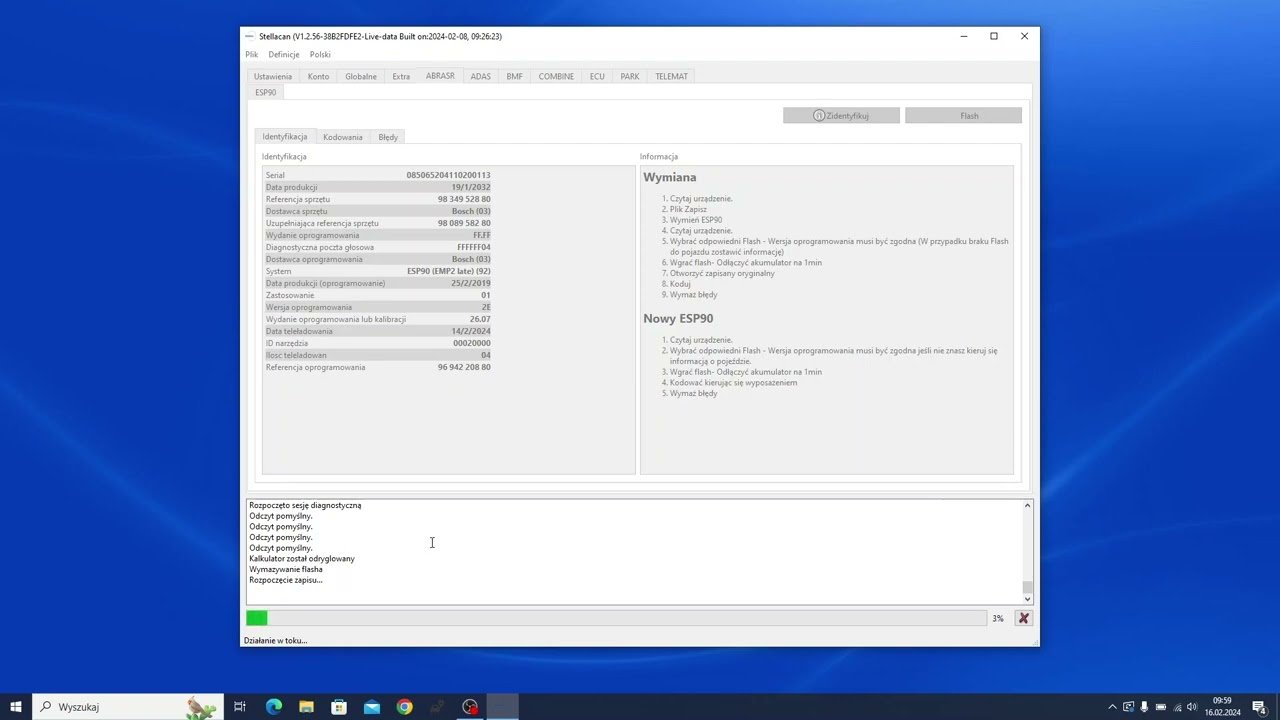Click the 'Rozpoczęto sesję diagnostyczną' log line

point(305,506)
